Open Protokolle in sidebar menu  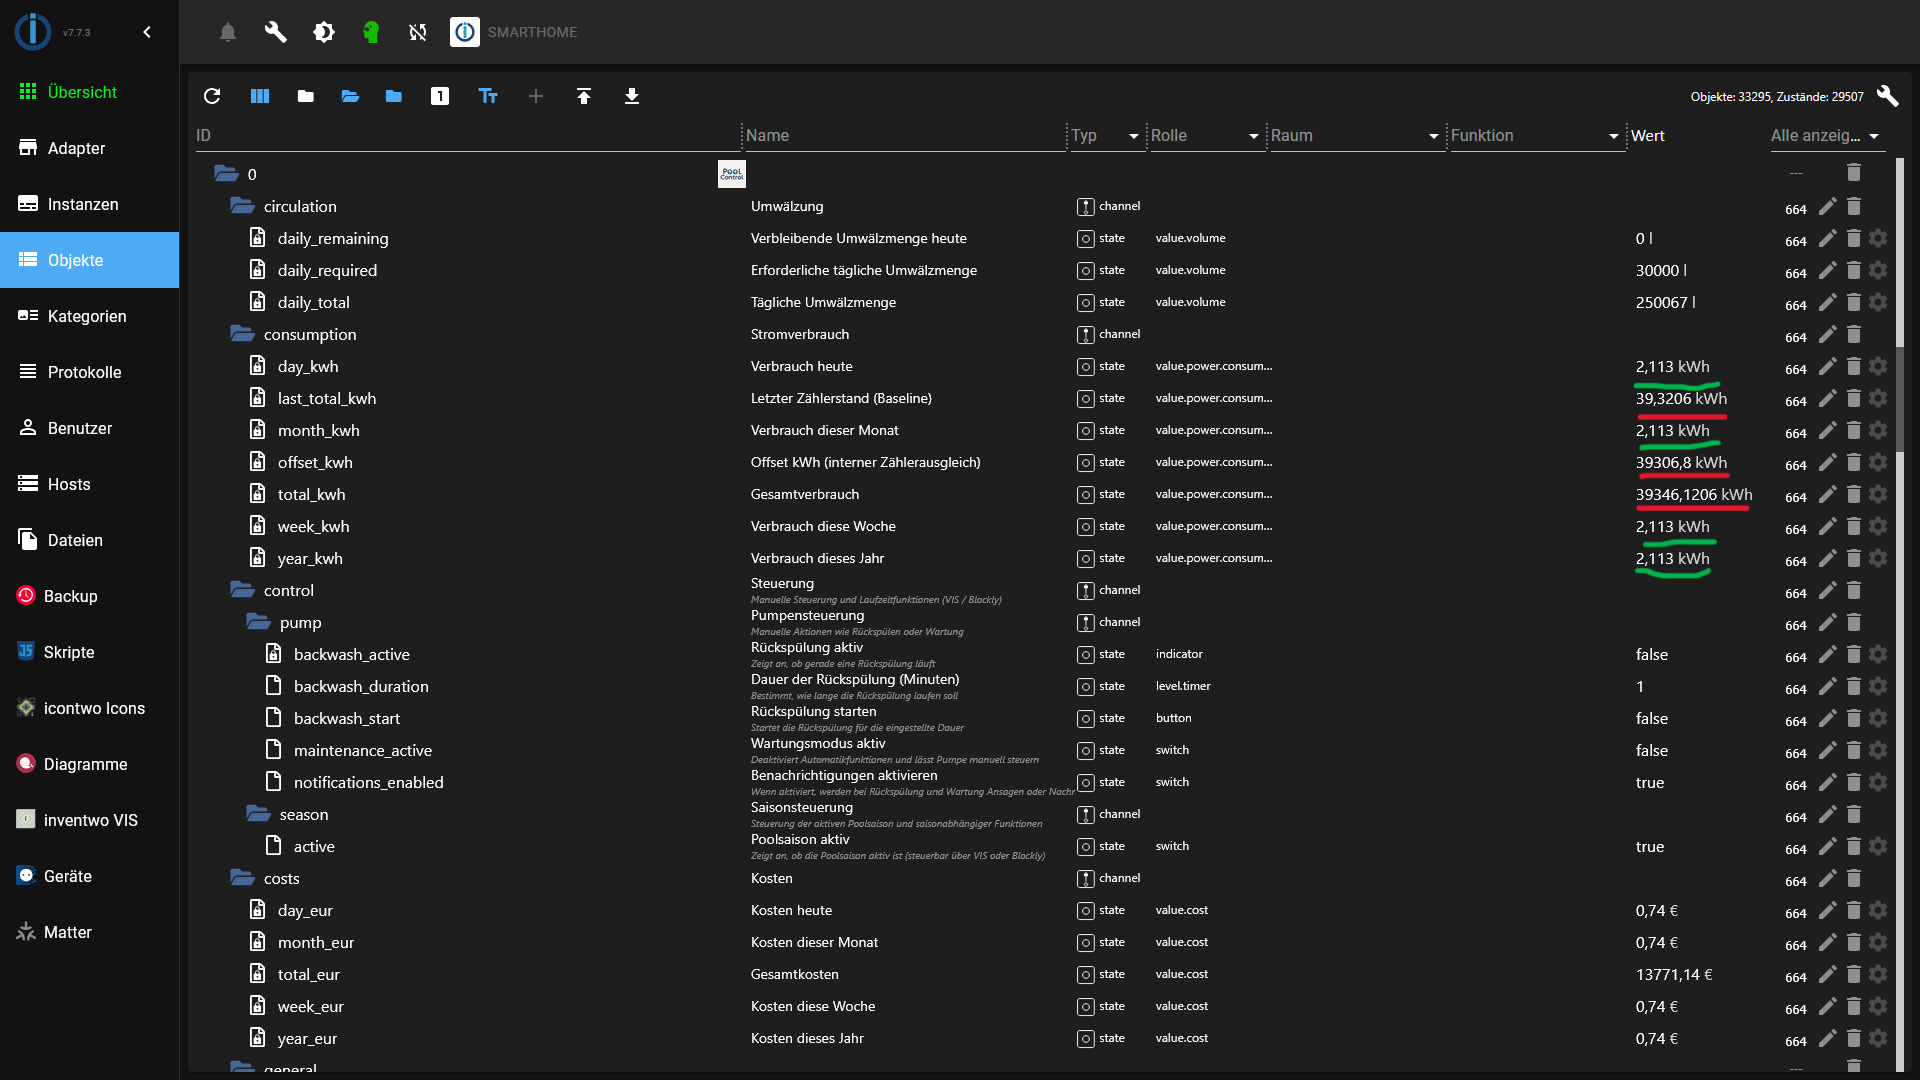84,372
